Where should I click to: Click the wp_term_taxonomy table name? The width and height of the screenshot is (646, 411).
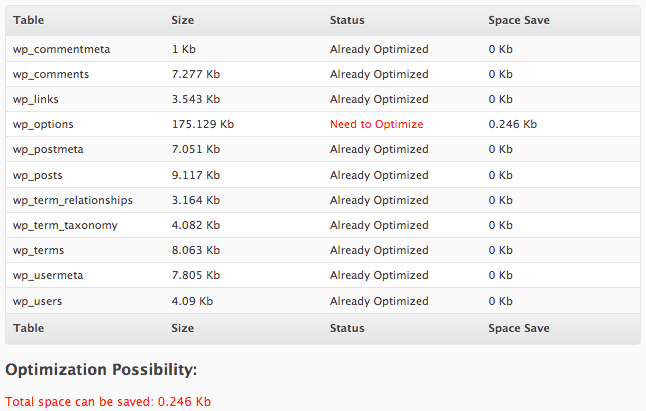click(x=65, y=226)
